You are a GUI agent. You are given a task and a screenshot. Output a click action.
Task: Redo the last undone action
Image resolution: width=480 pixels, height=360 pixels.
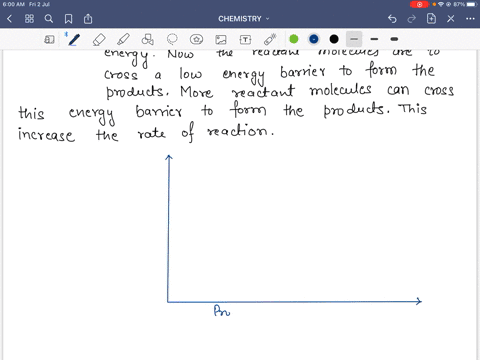pos(412,19)
